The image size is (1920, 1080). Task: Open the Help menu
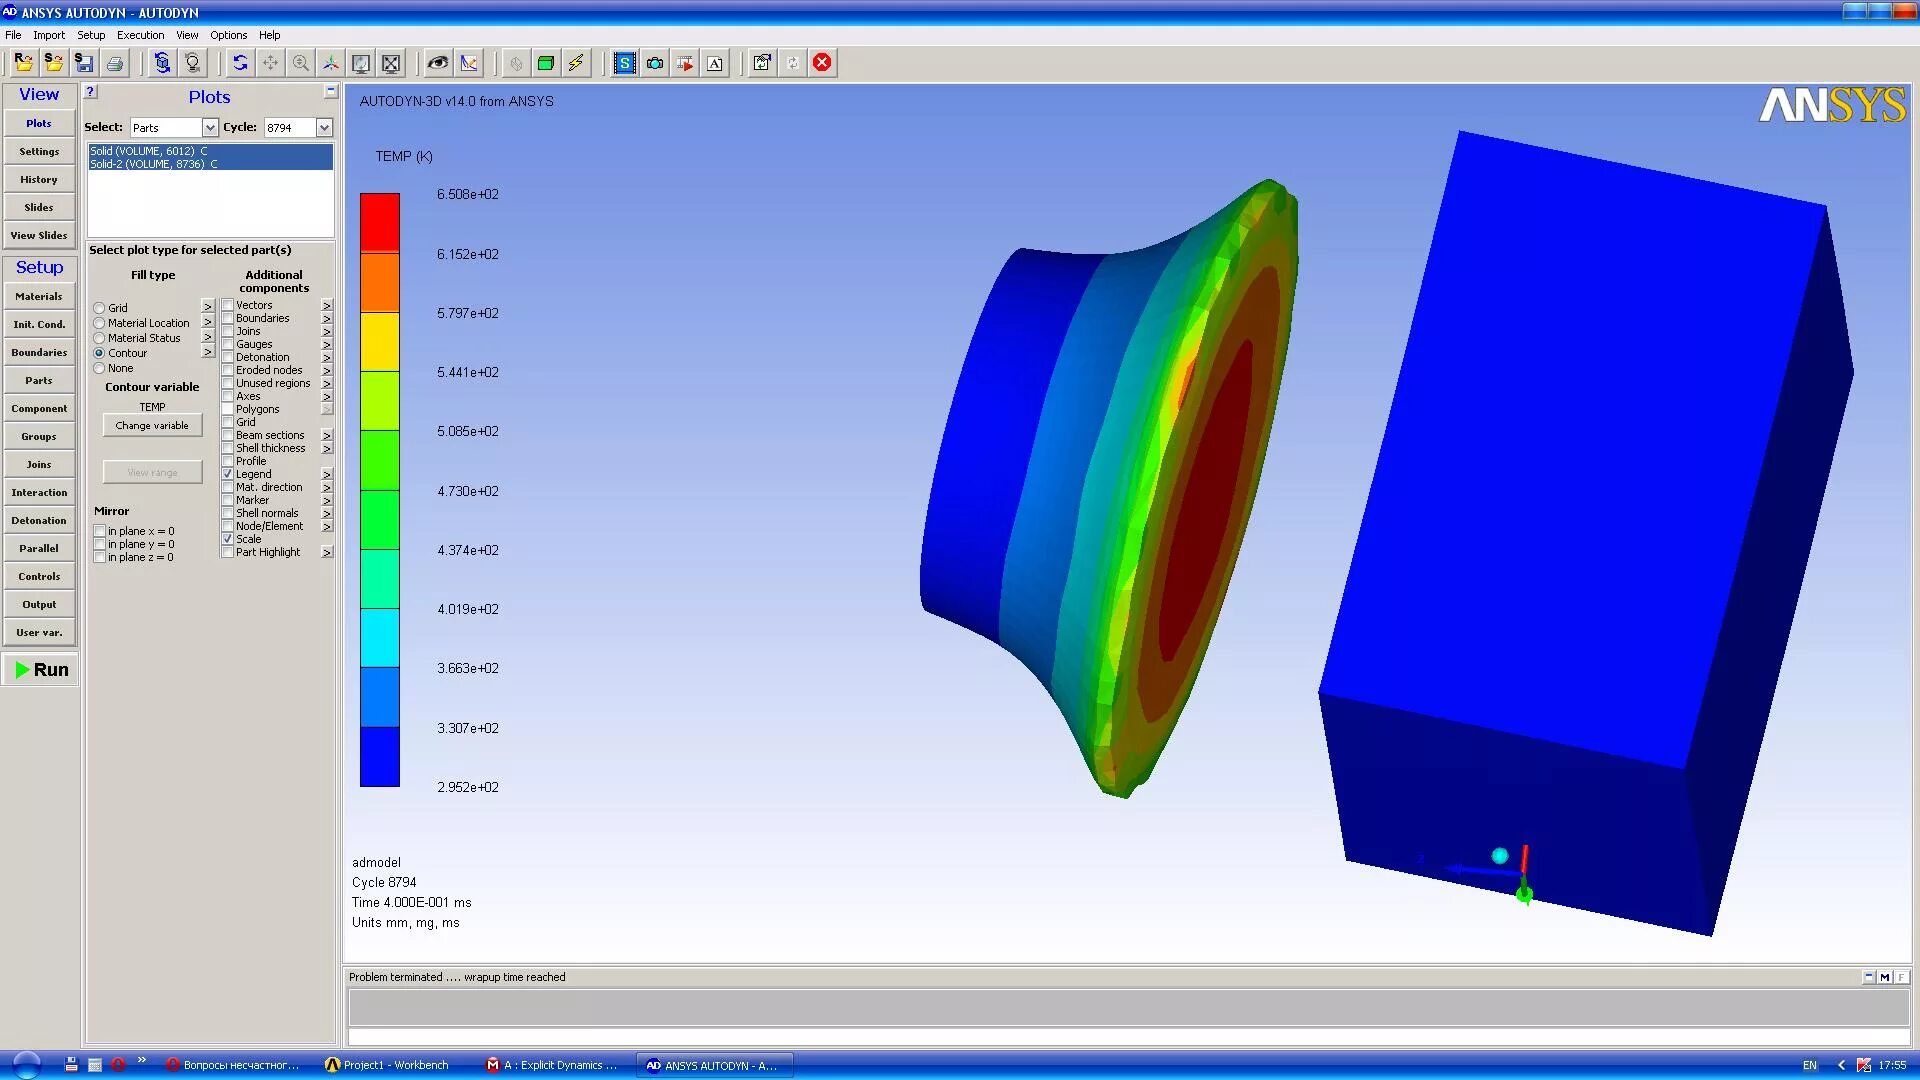(x=269, y=35)
